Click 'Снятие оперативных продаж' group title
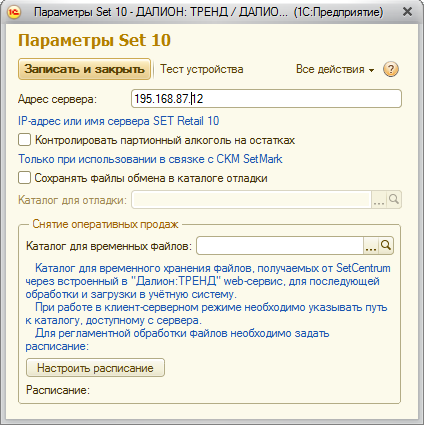This screenshot has width=424, height=425. pos(105,224)
